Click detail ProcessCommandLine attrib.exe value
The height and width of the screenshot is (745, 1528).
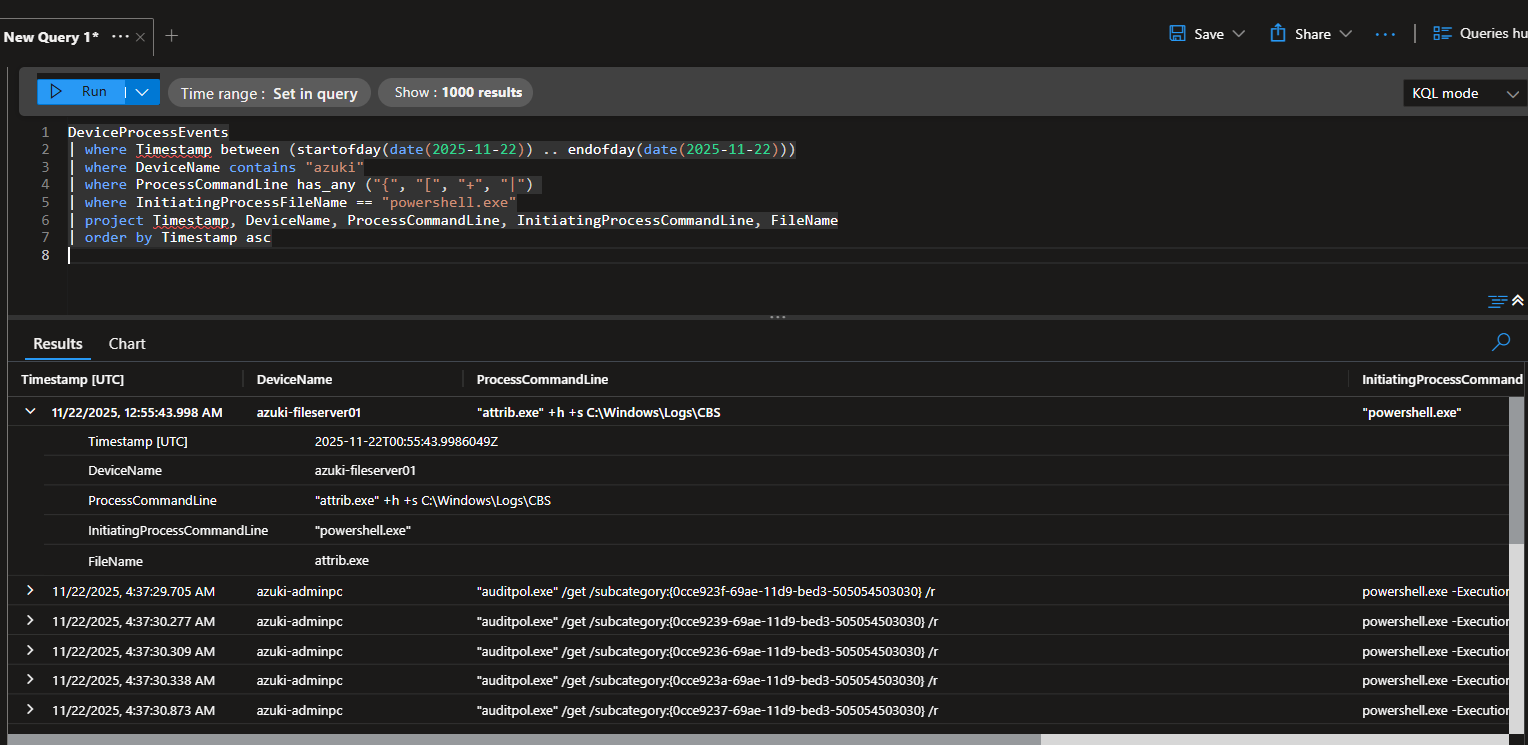point(432,500)
